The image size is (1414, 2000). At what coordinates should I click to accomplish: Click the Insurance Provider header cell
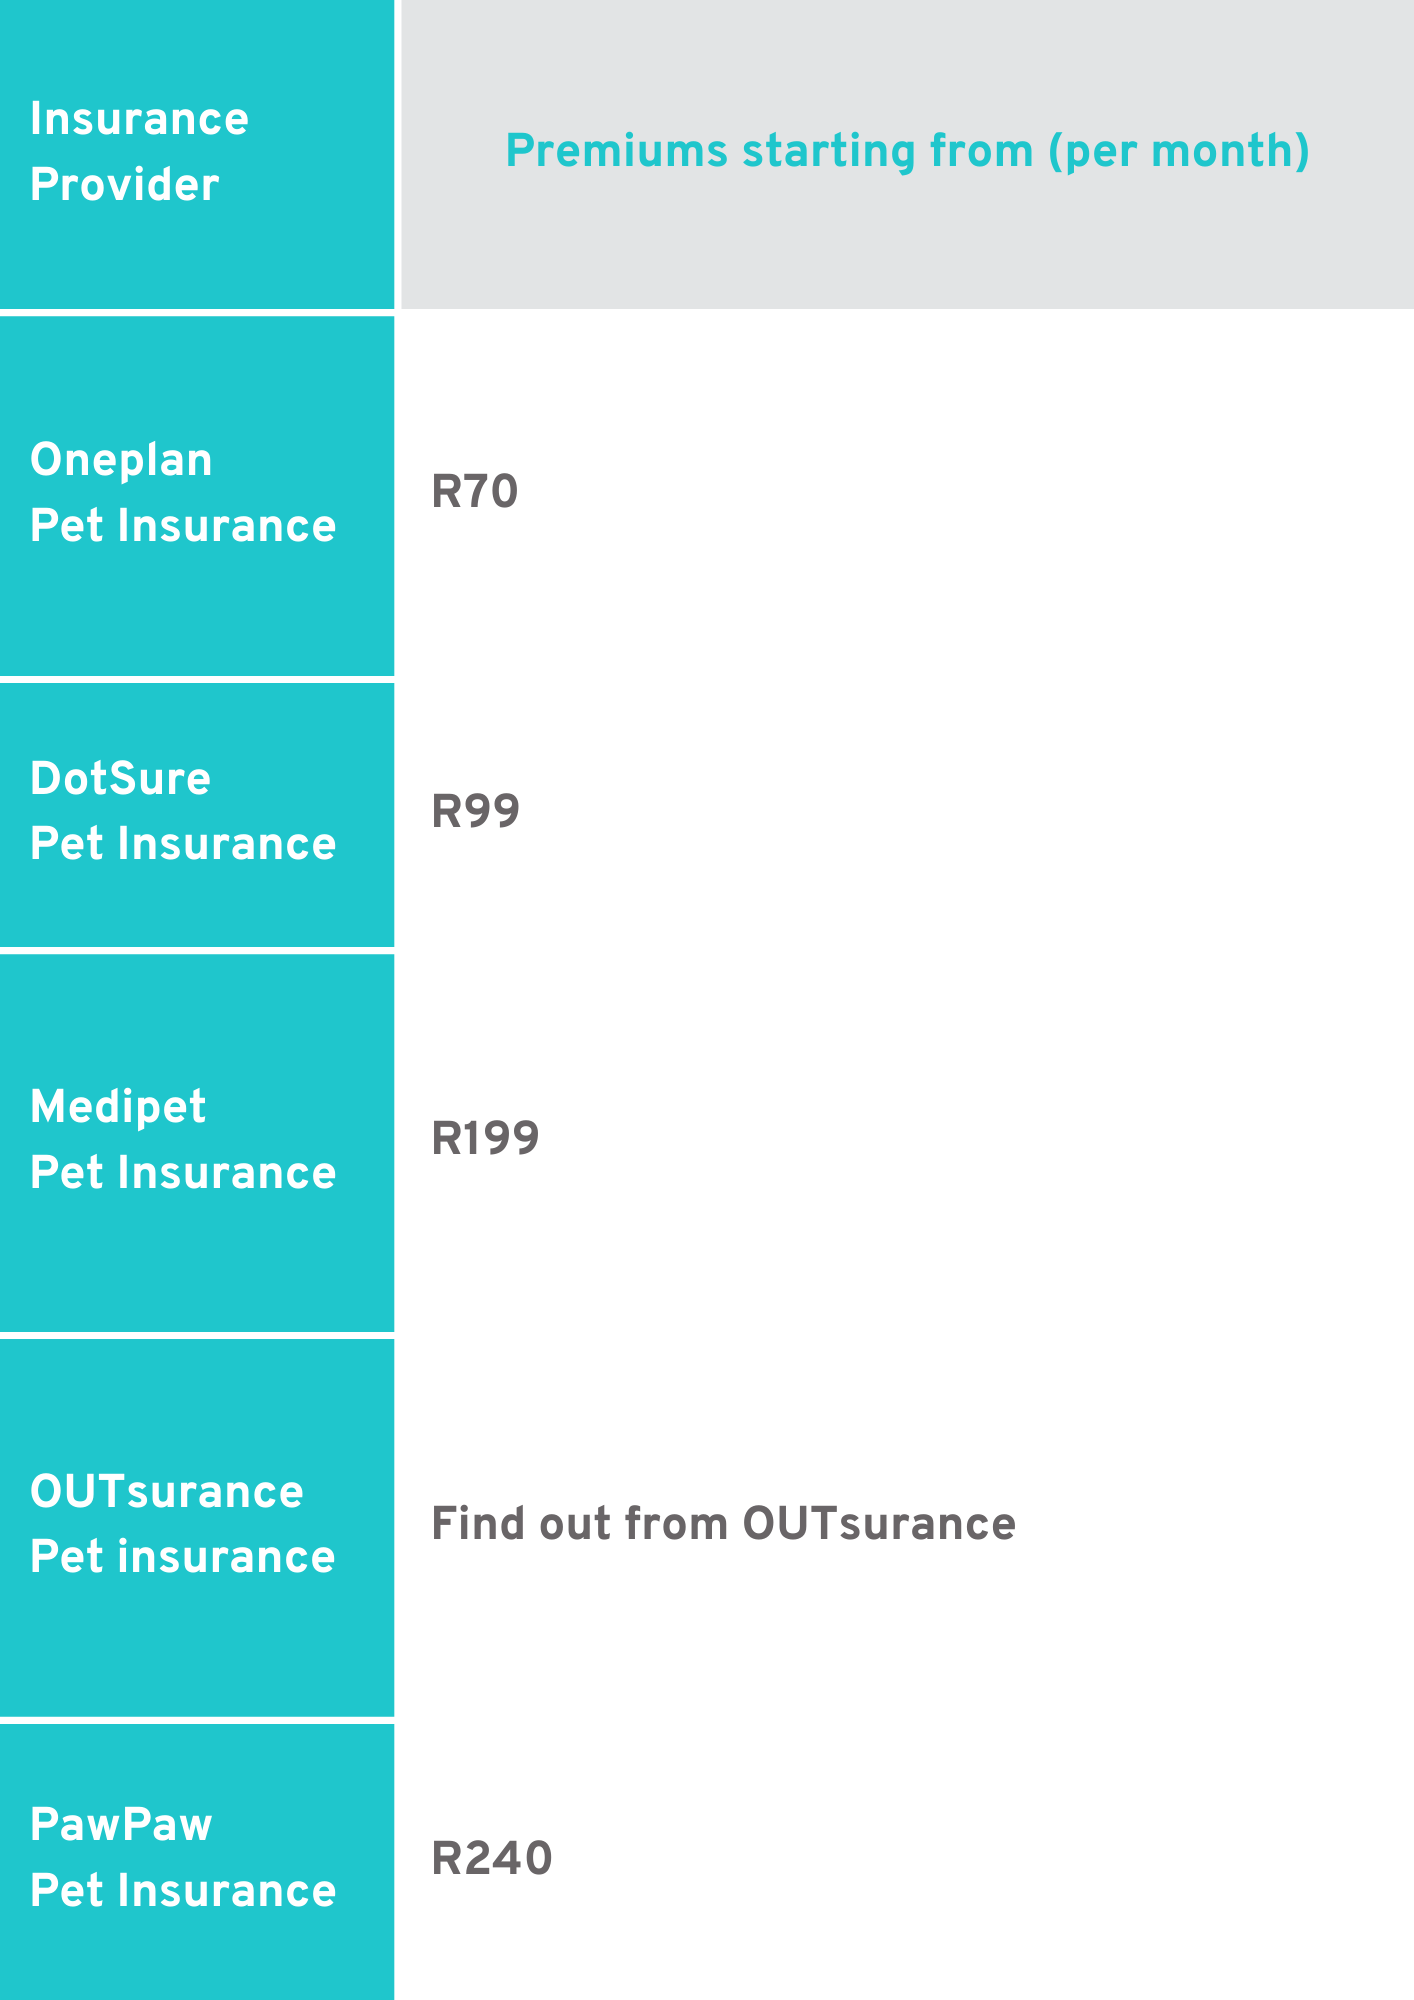click(197, 154)
